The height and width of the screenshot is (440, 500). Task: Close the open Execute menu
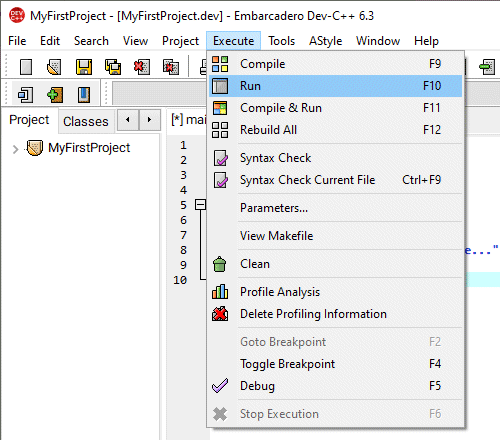(233, 41)
